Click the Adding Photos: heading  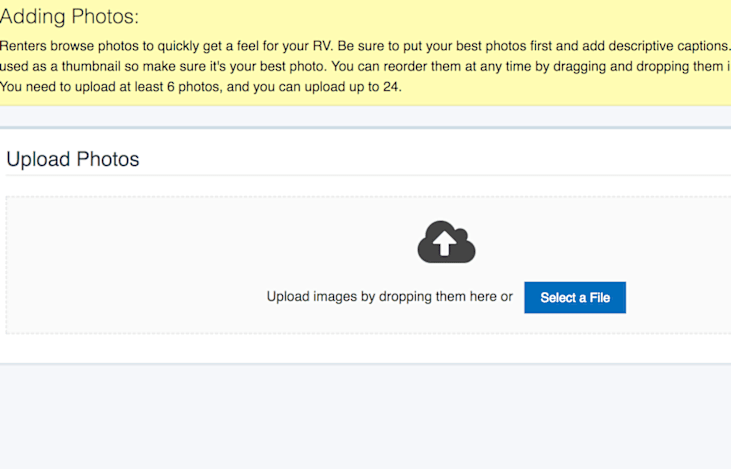[69, 16]
